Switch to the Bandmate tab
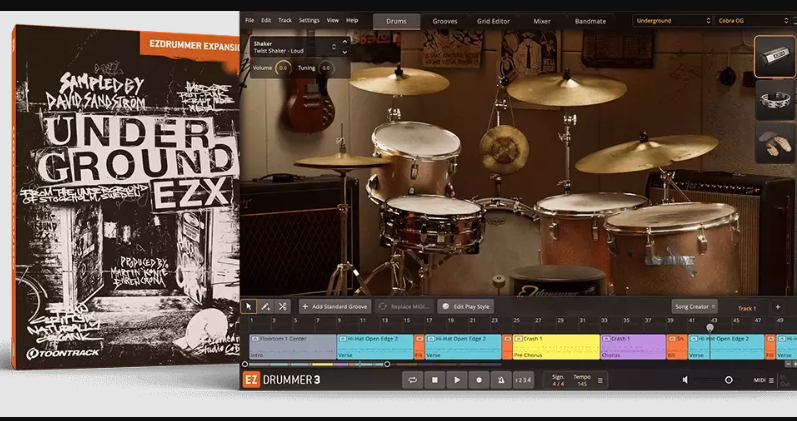 pyautogui.click(x=590, y=21)
